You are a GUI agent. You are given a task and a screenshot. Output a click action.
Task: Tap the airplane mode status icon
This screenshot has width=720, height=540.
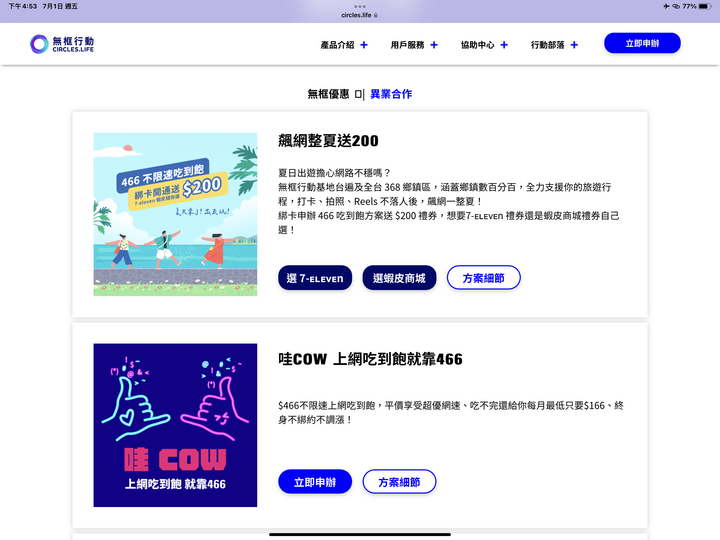click(666, 6)
